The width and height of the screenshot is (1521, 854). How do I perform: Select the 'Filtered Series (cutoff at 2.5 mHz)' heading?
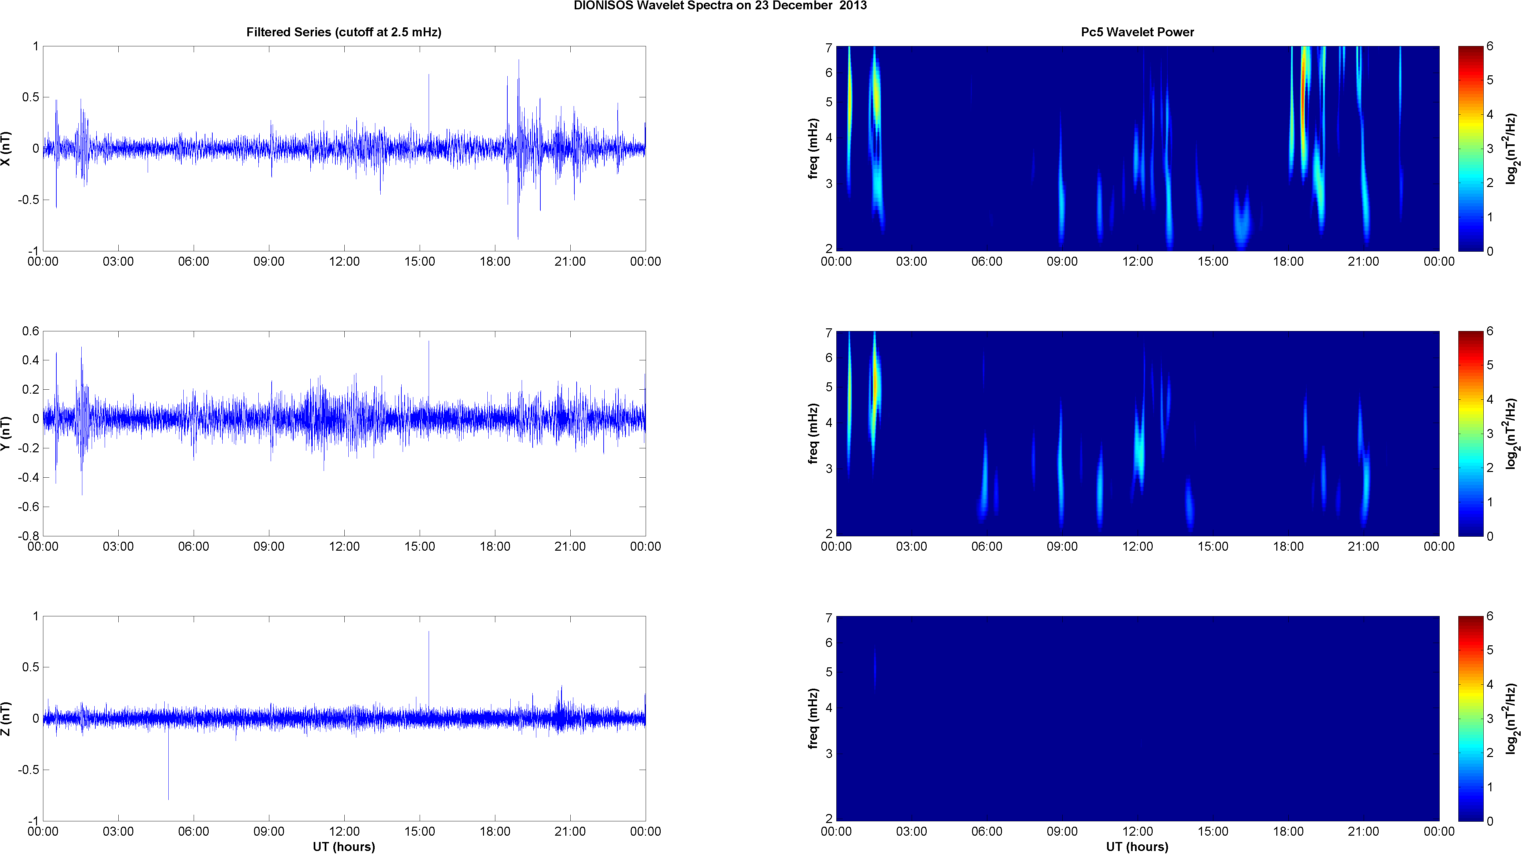pyautogui.click(x=344, y=32)
